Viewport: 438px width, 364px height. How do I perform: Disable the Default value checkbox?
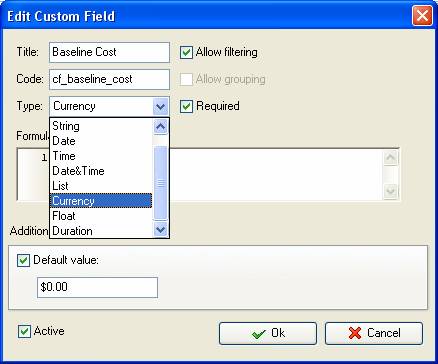point(23,260)
